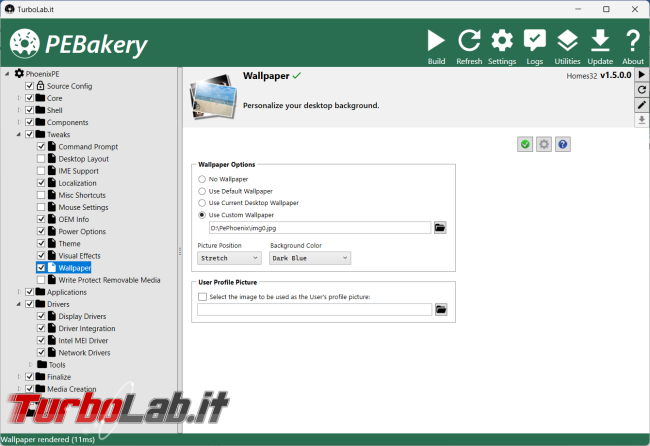Select Display Drivers script
The height and width of the screenshot is (446, 650).
pyautogui.click(x=77, y=316)
